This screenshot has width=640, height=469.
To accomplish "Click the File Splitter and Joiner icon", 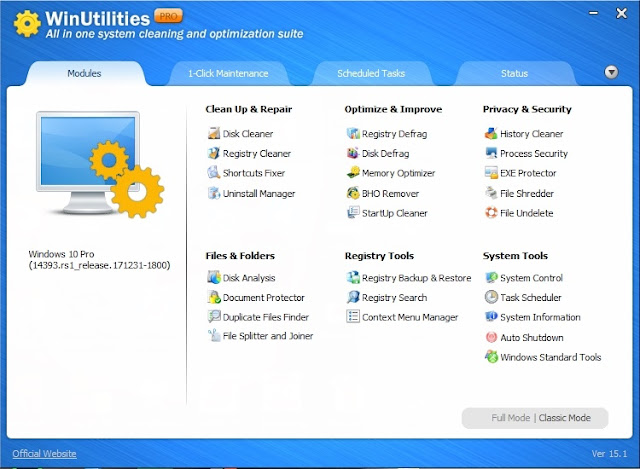I will pos(213,336).
